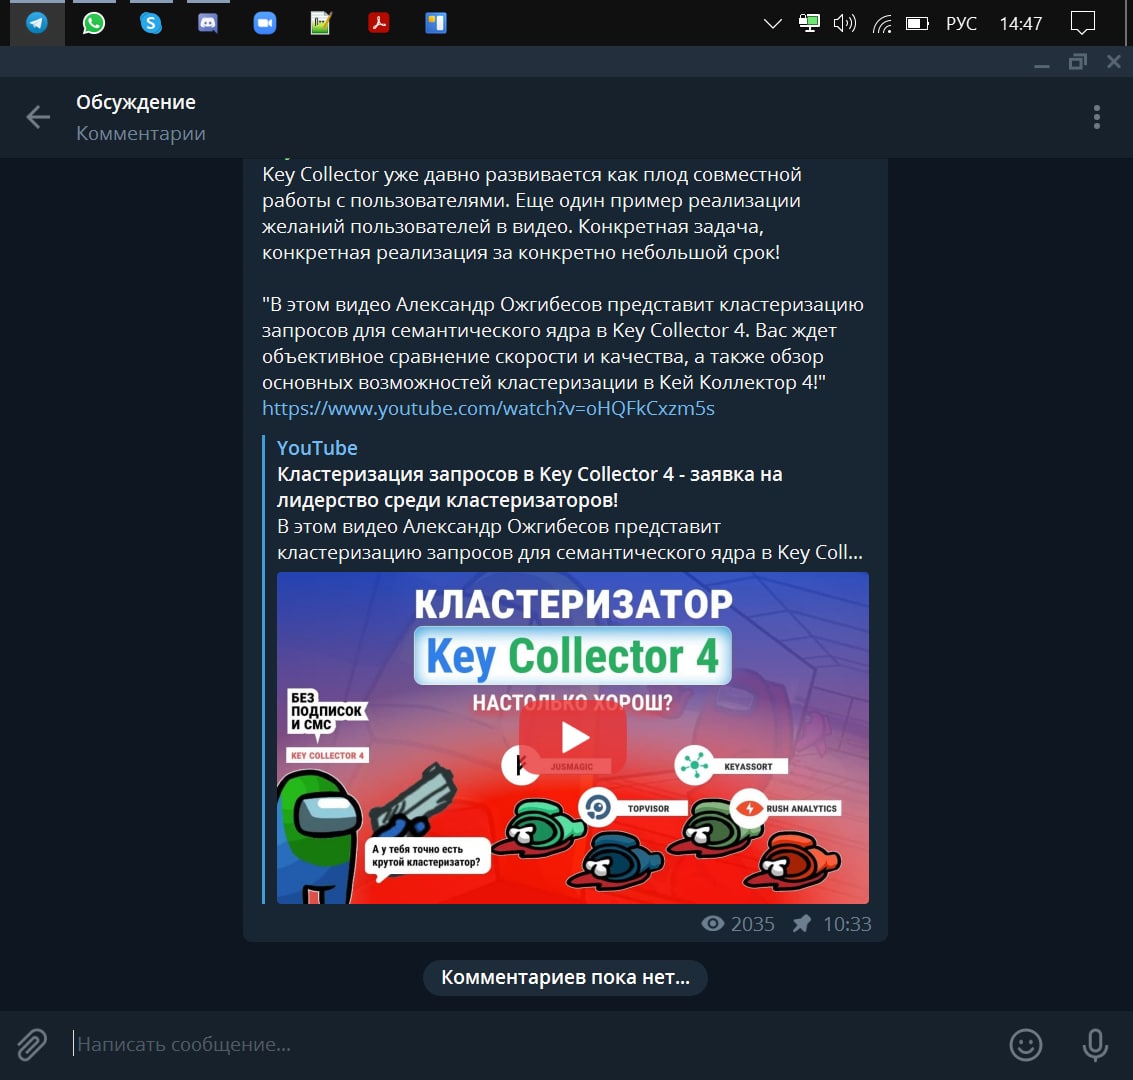Open the blue-yellow taskbar app icon
This screenshot has height=1080, width=1133.
point(436,23)
